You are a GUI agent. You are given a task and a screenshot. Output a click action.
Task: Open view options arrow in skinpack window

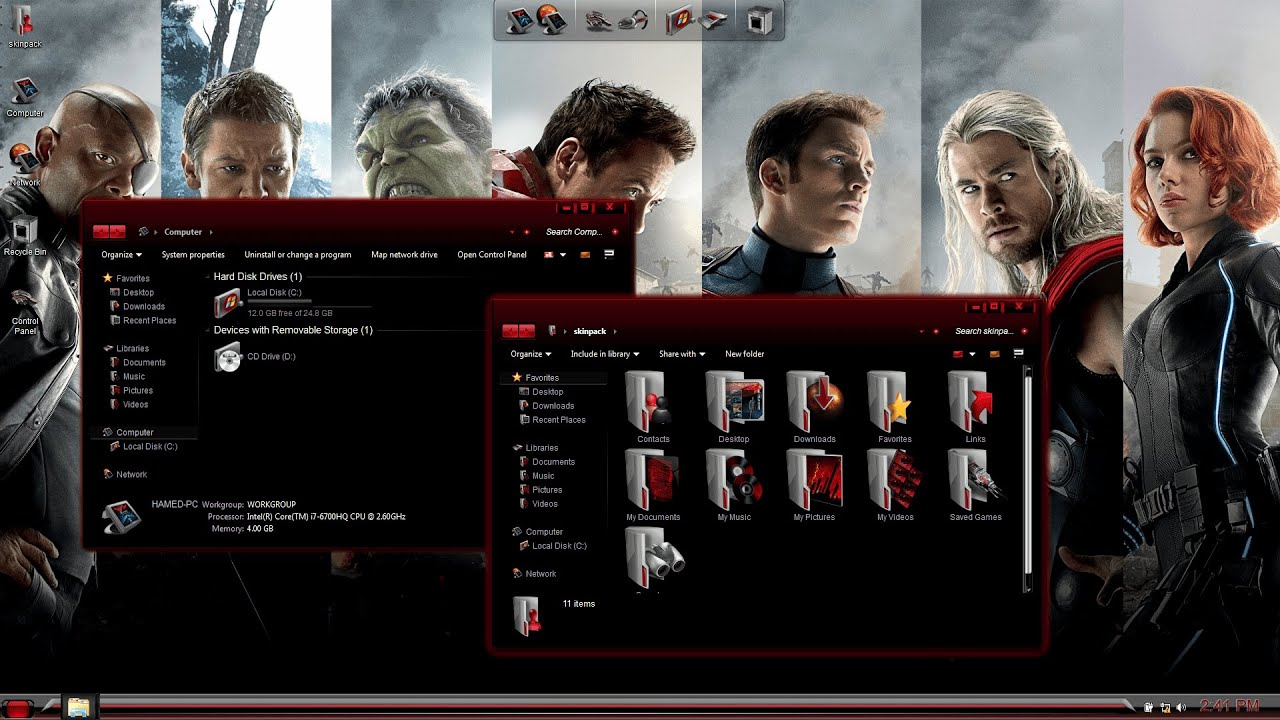click(972, 354)
